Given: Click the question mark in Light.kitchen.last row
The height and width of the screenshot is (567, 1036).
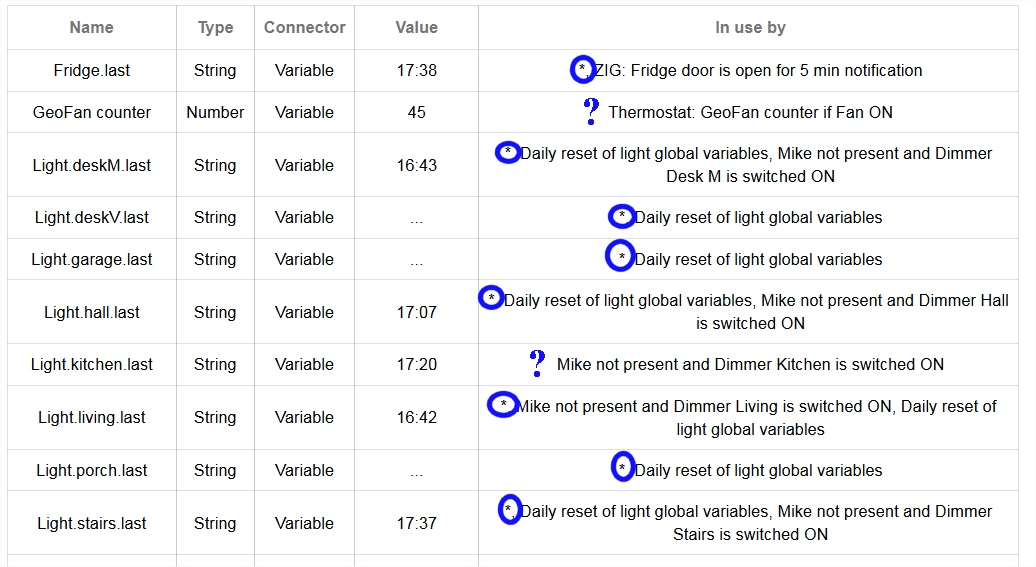Looking at the screenshot, I should (537, 363).
